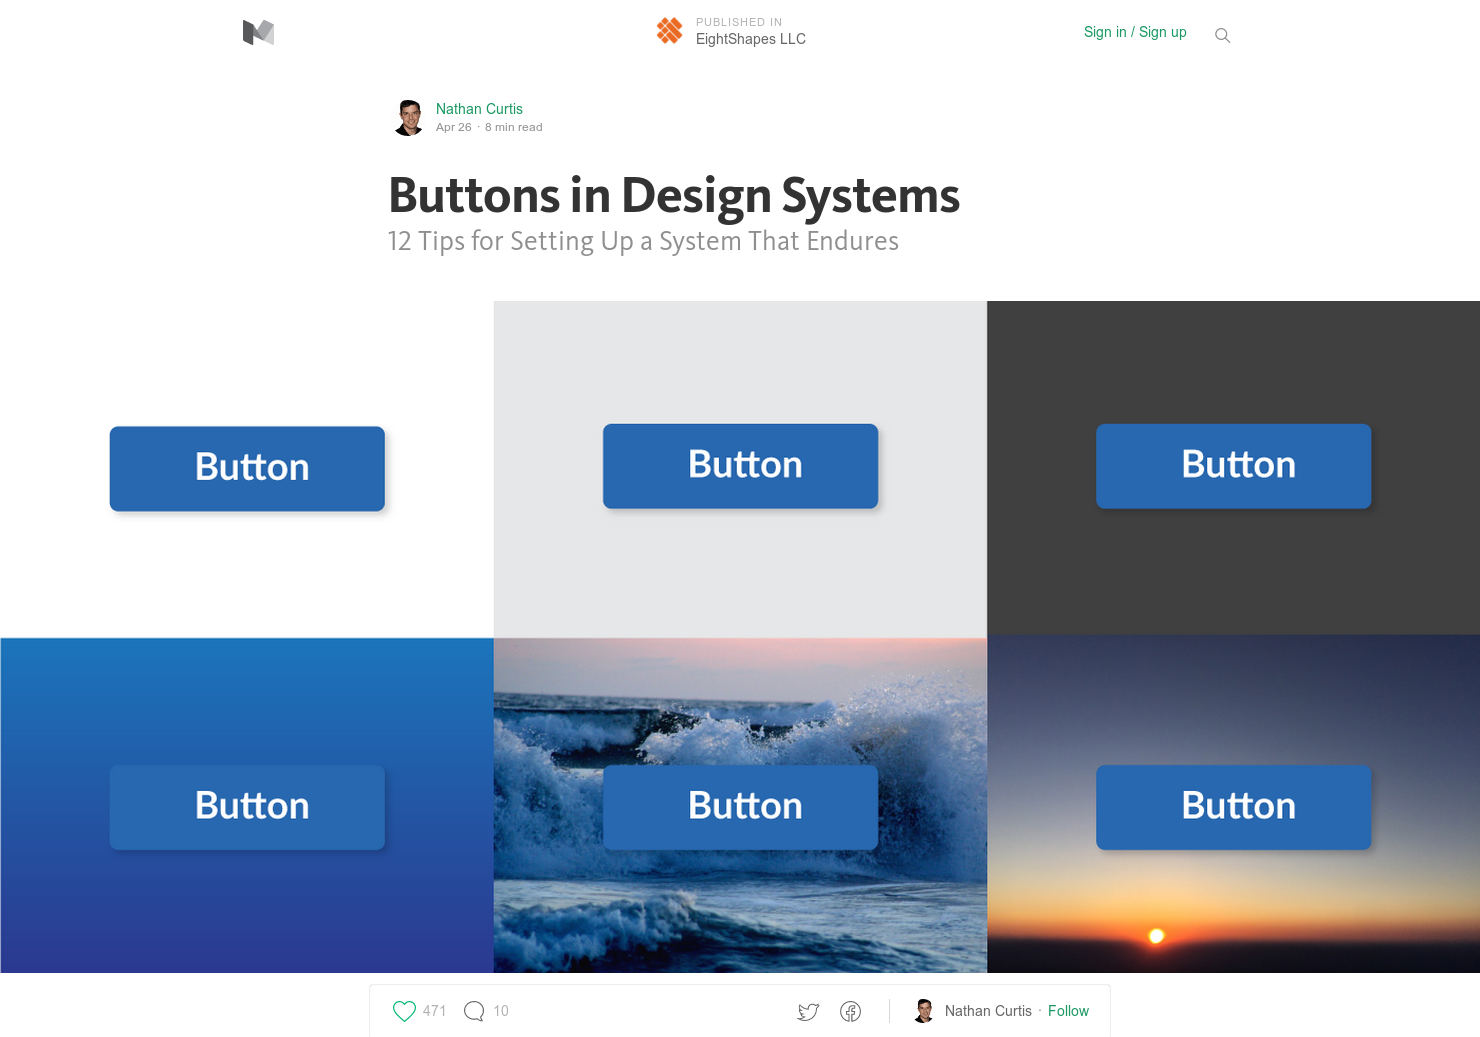1480x1037 pixels.
Task: Click the Nathan Curtis author name link
Action: coord(479,109)
